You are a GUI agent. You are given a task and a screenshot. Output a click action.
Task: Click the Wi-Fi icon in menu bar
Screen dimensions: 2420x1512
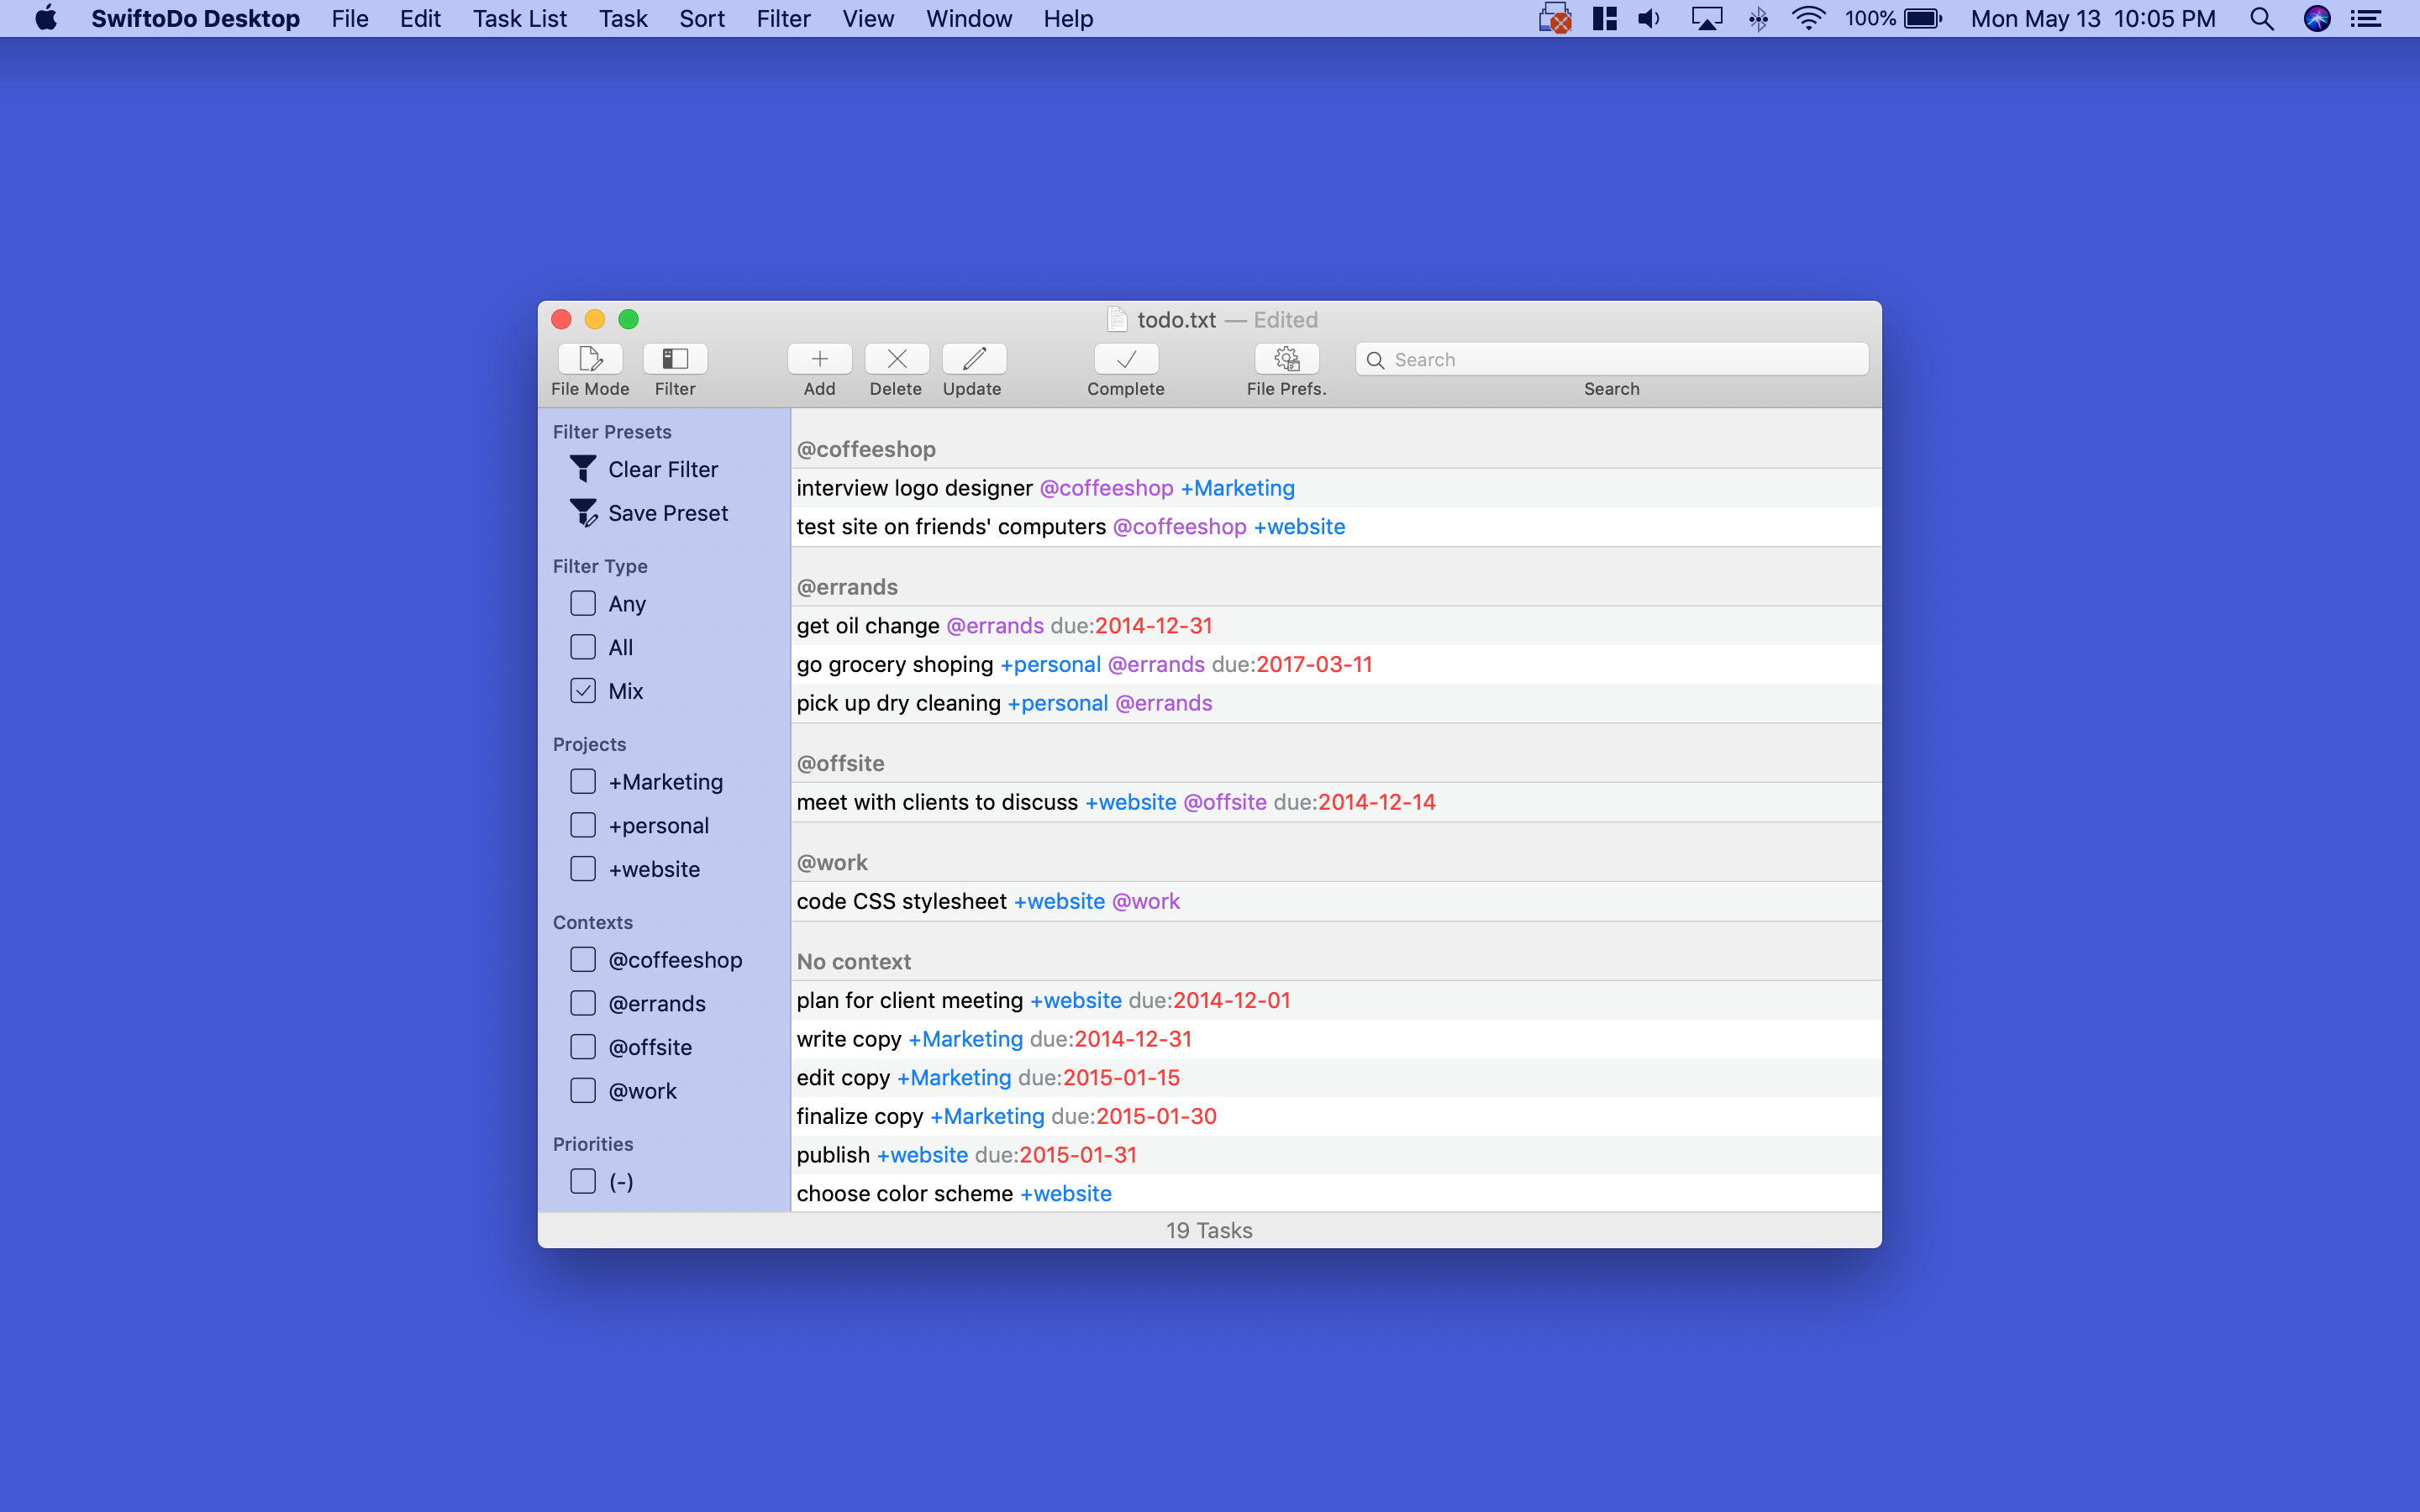[1808, 18]
